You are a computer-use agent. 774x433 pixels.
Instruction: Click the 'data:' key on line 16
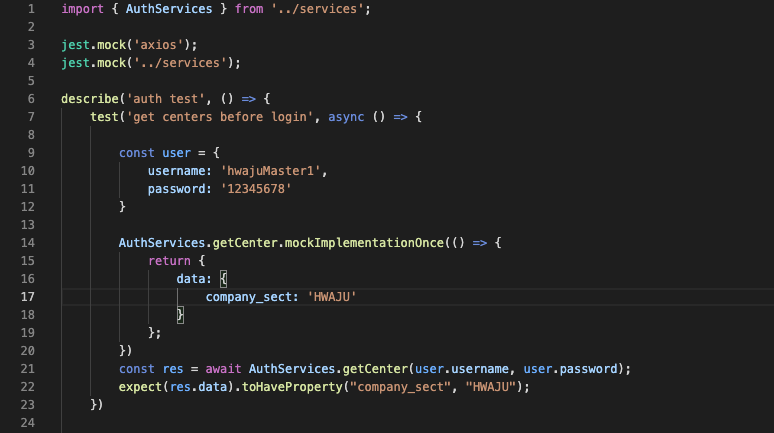tap(194, 279)
